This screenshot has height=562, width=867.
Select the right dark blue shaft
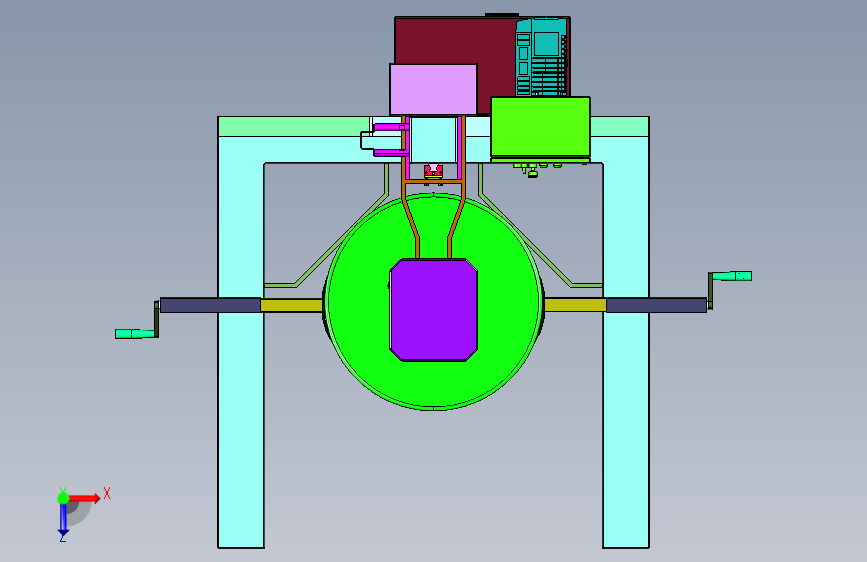pyautogui.click(x=656, y=305)
